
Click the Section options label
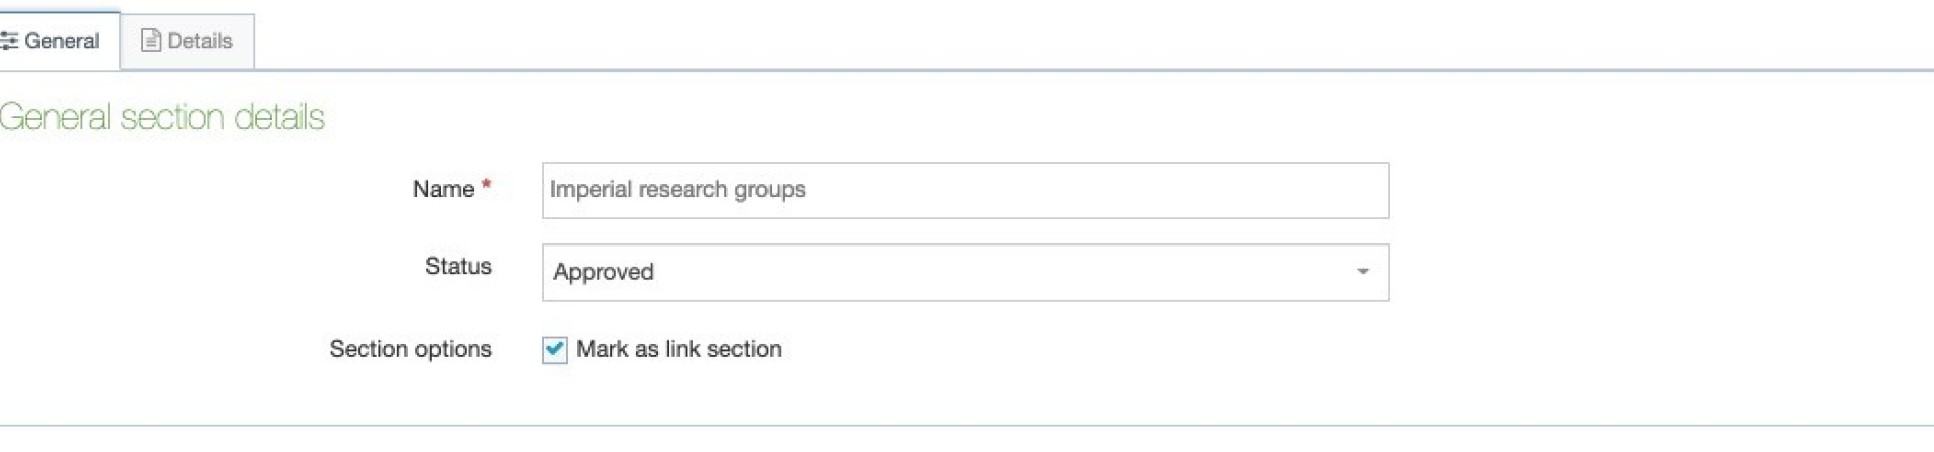tap(410, 349)
